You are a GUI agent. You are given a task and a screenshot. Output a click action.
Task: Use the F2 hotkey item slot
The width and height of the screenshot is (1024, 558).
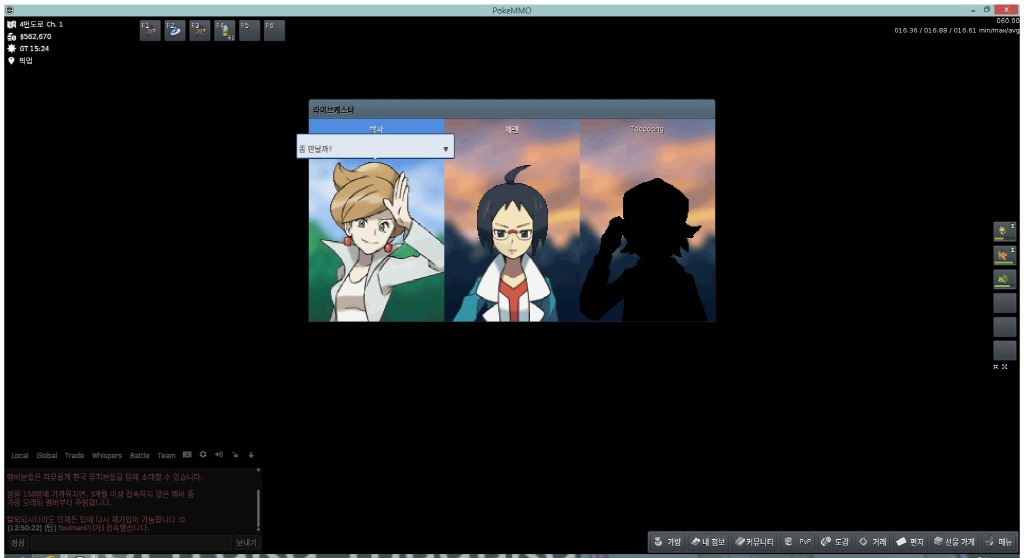[175, 30]
